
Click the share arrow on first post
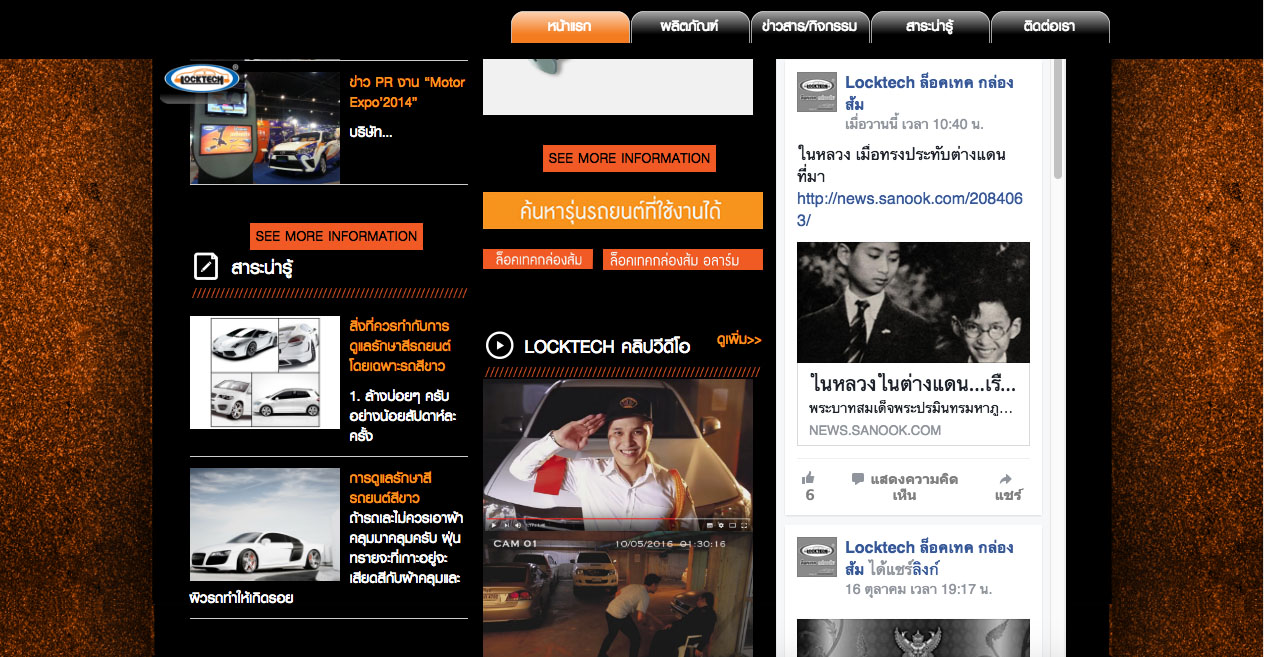click(1005, 479)
